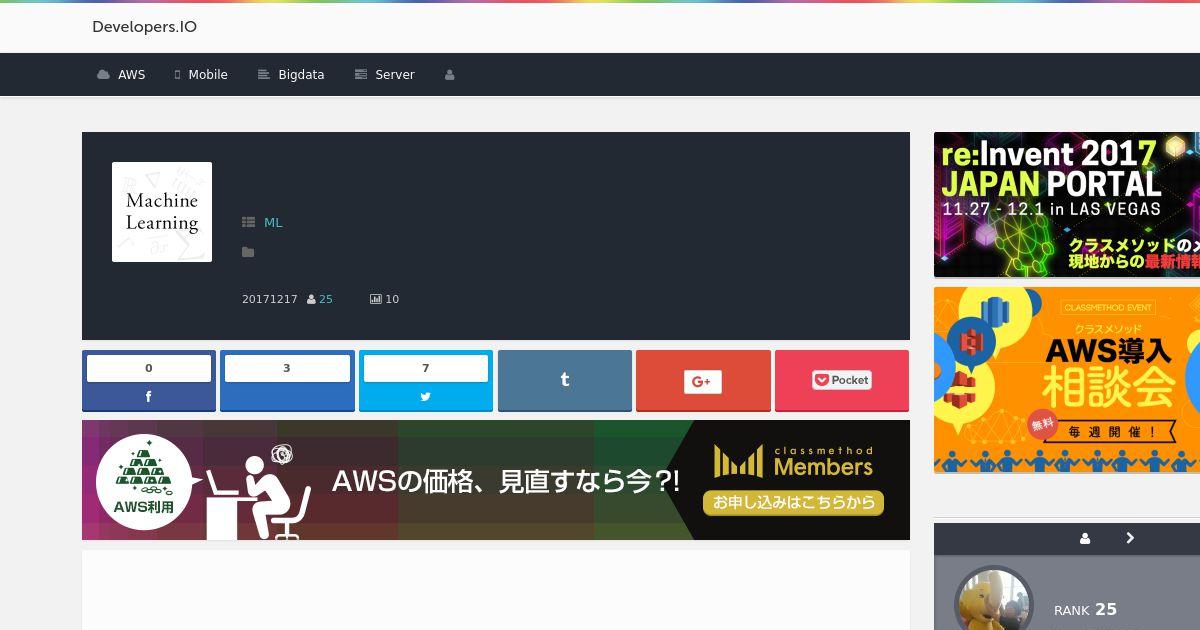Open the Developers.IO home link
The image size is (1200, 630).
(144, 27)
